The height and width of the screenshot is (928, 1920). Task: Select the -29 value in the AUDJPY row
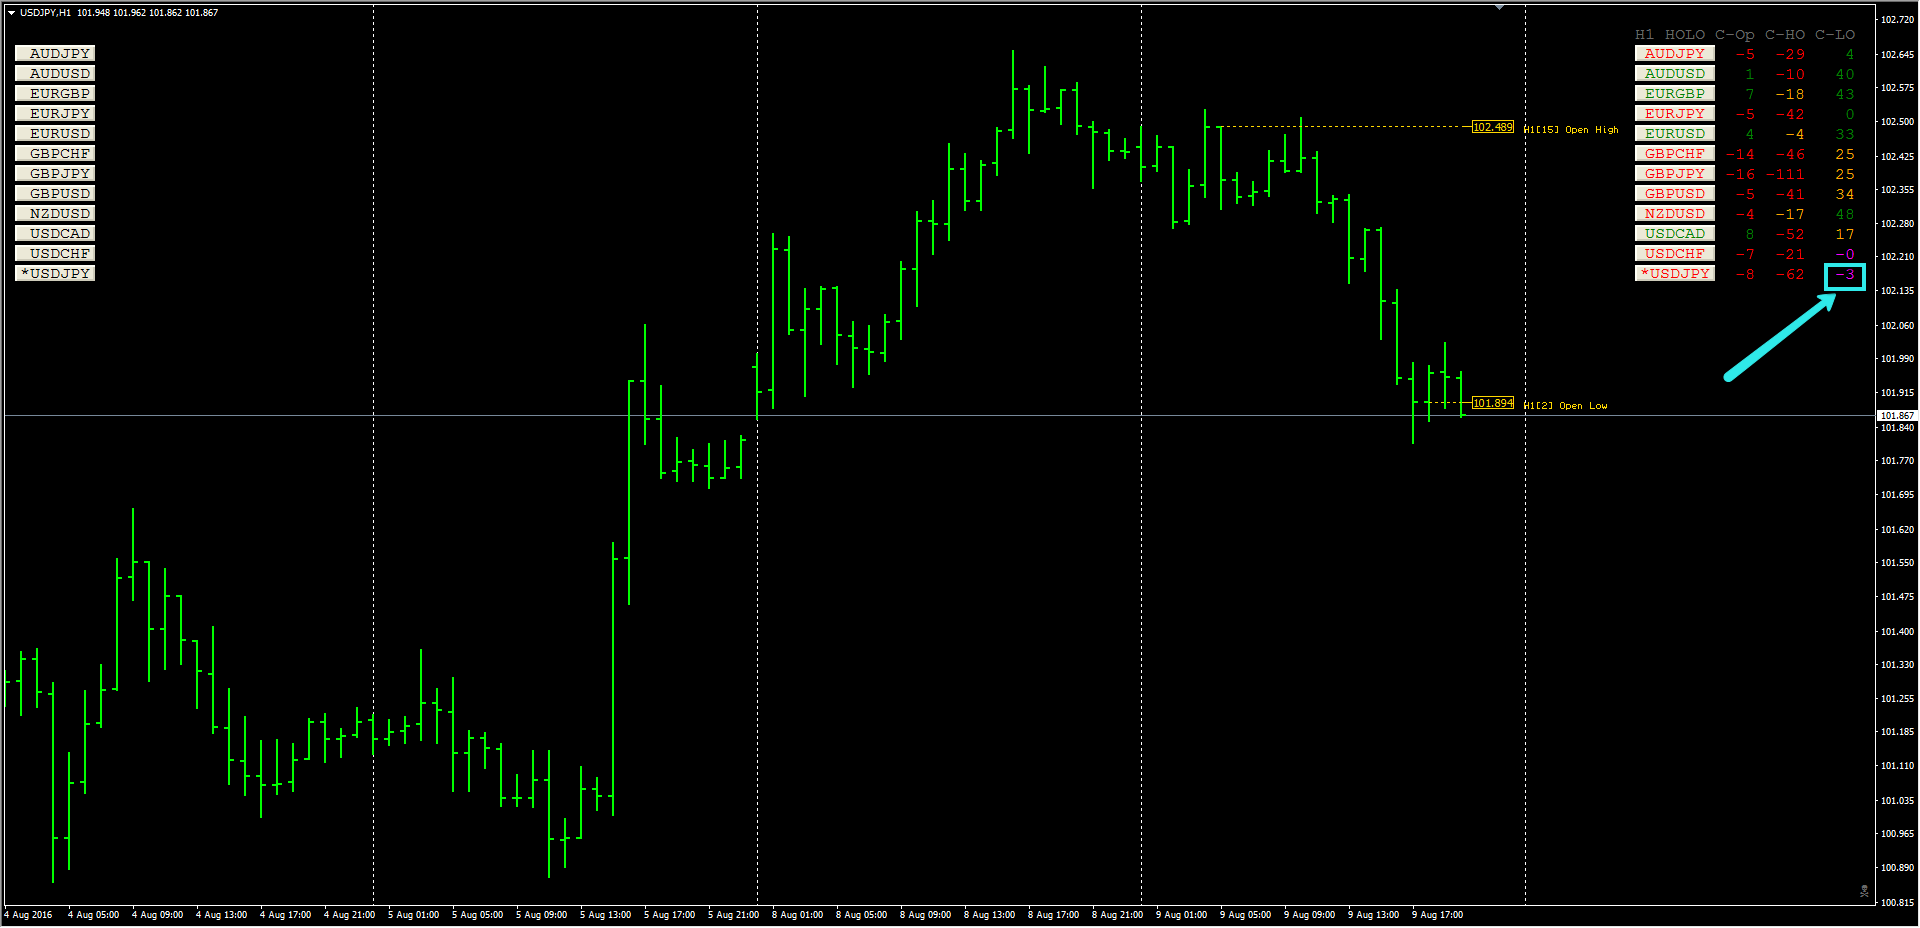(x=1790, y=54)
